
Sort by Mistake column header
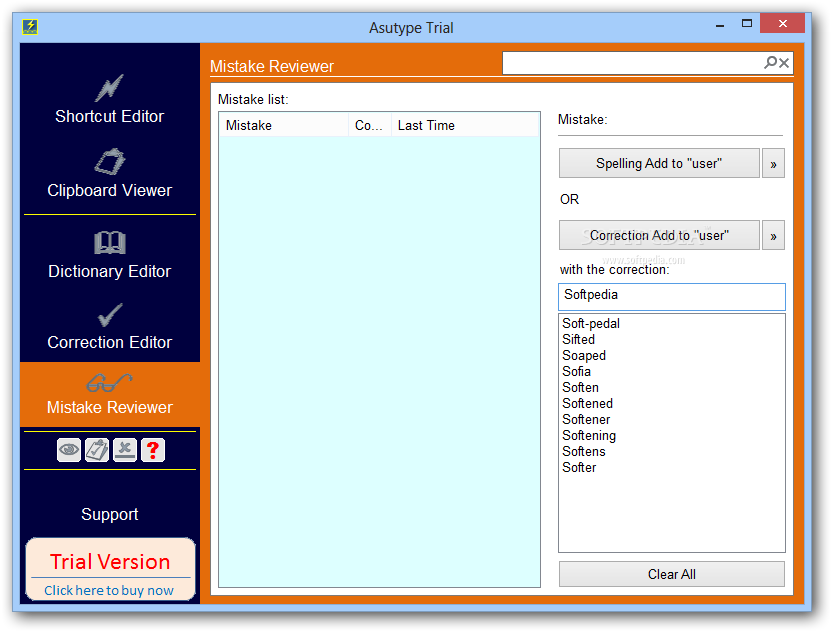pyautogui.click(x=284, y=125)
